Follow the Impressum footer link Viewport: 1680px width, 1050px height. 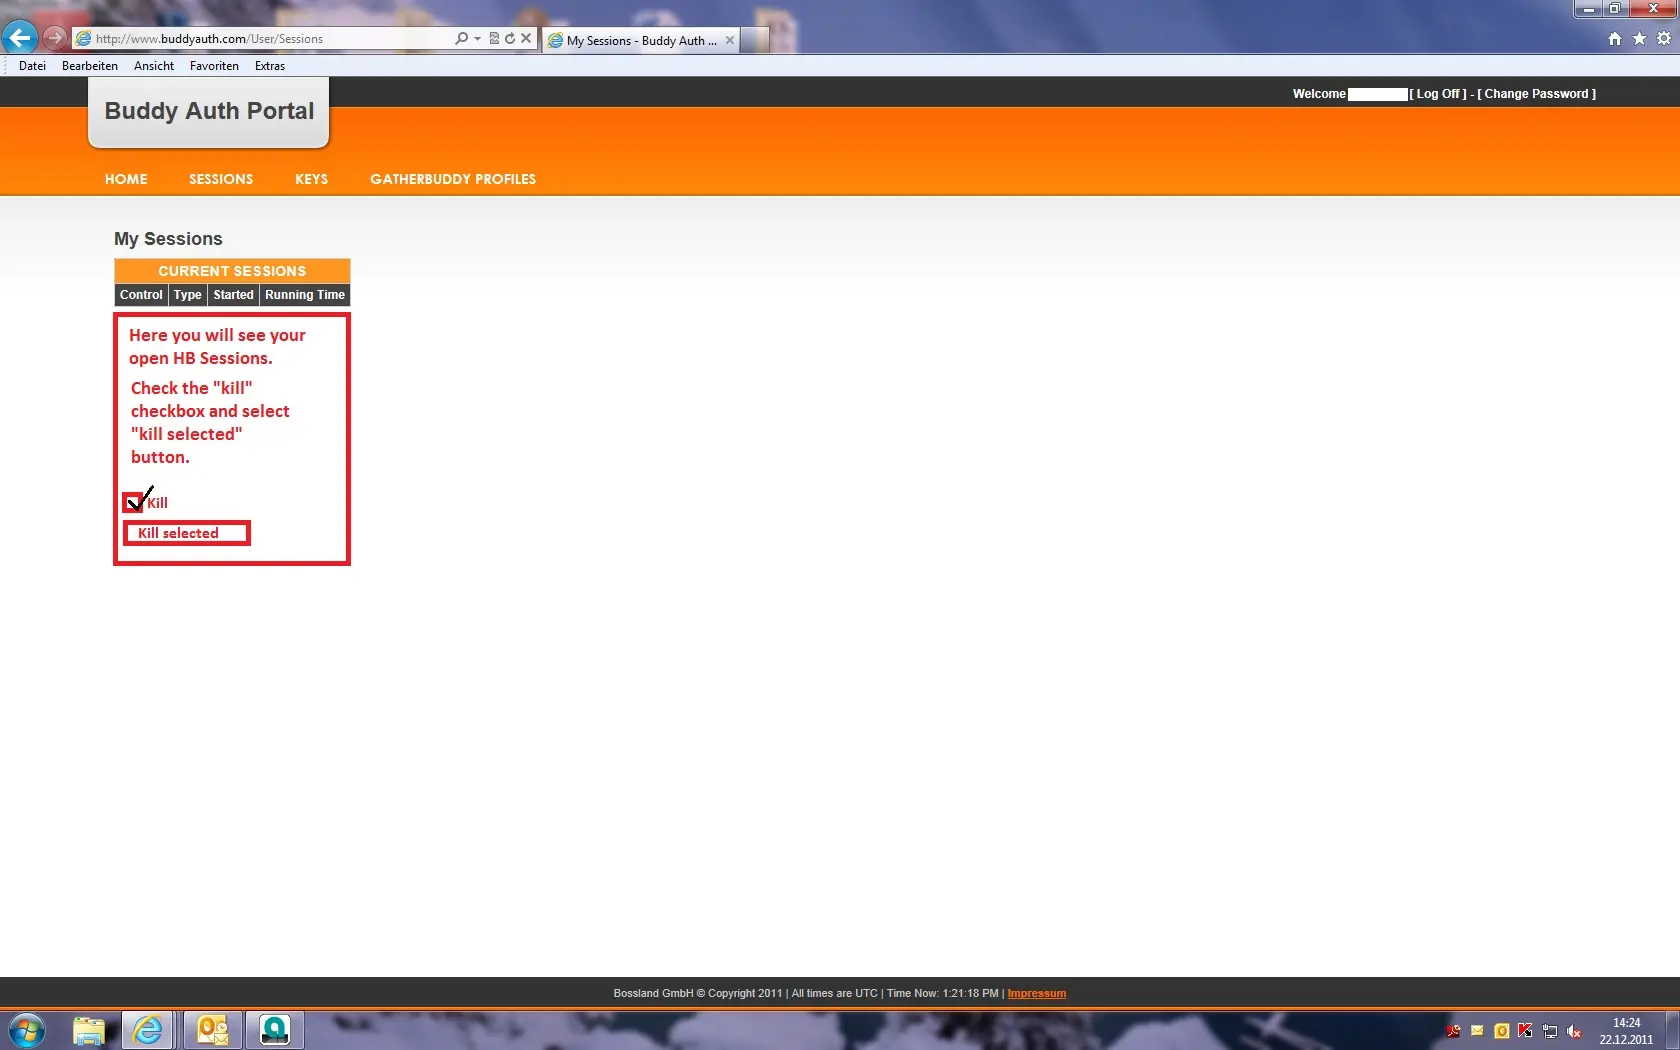1036,994
